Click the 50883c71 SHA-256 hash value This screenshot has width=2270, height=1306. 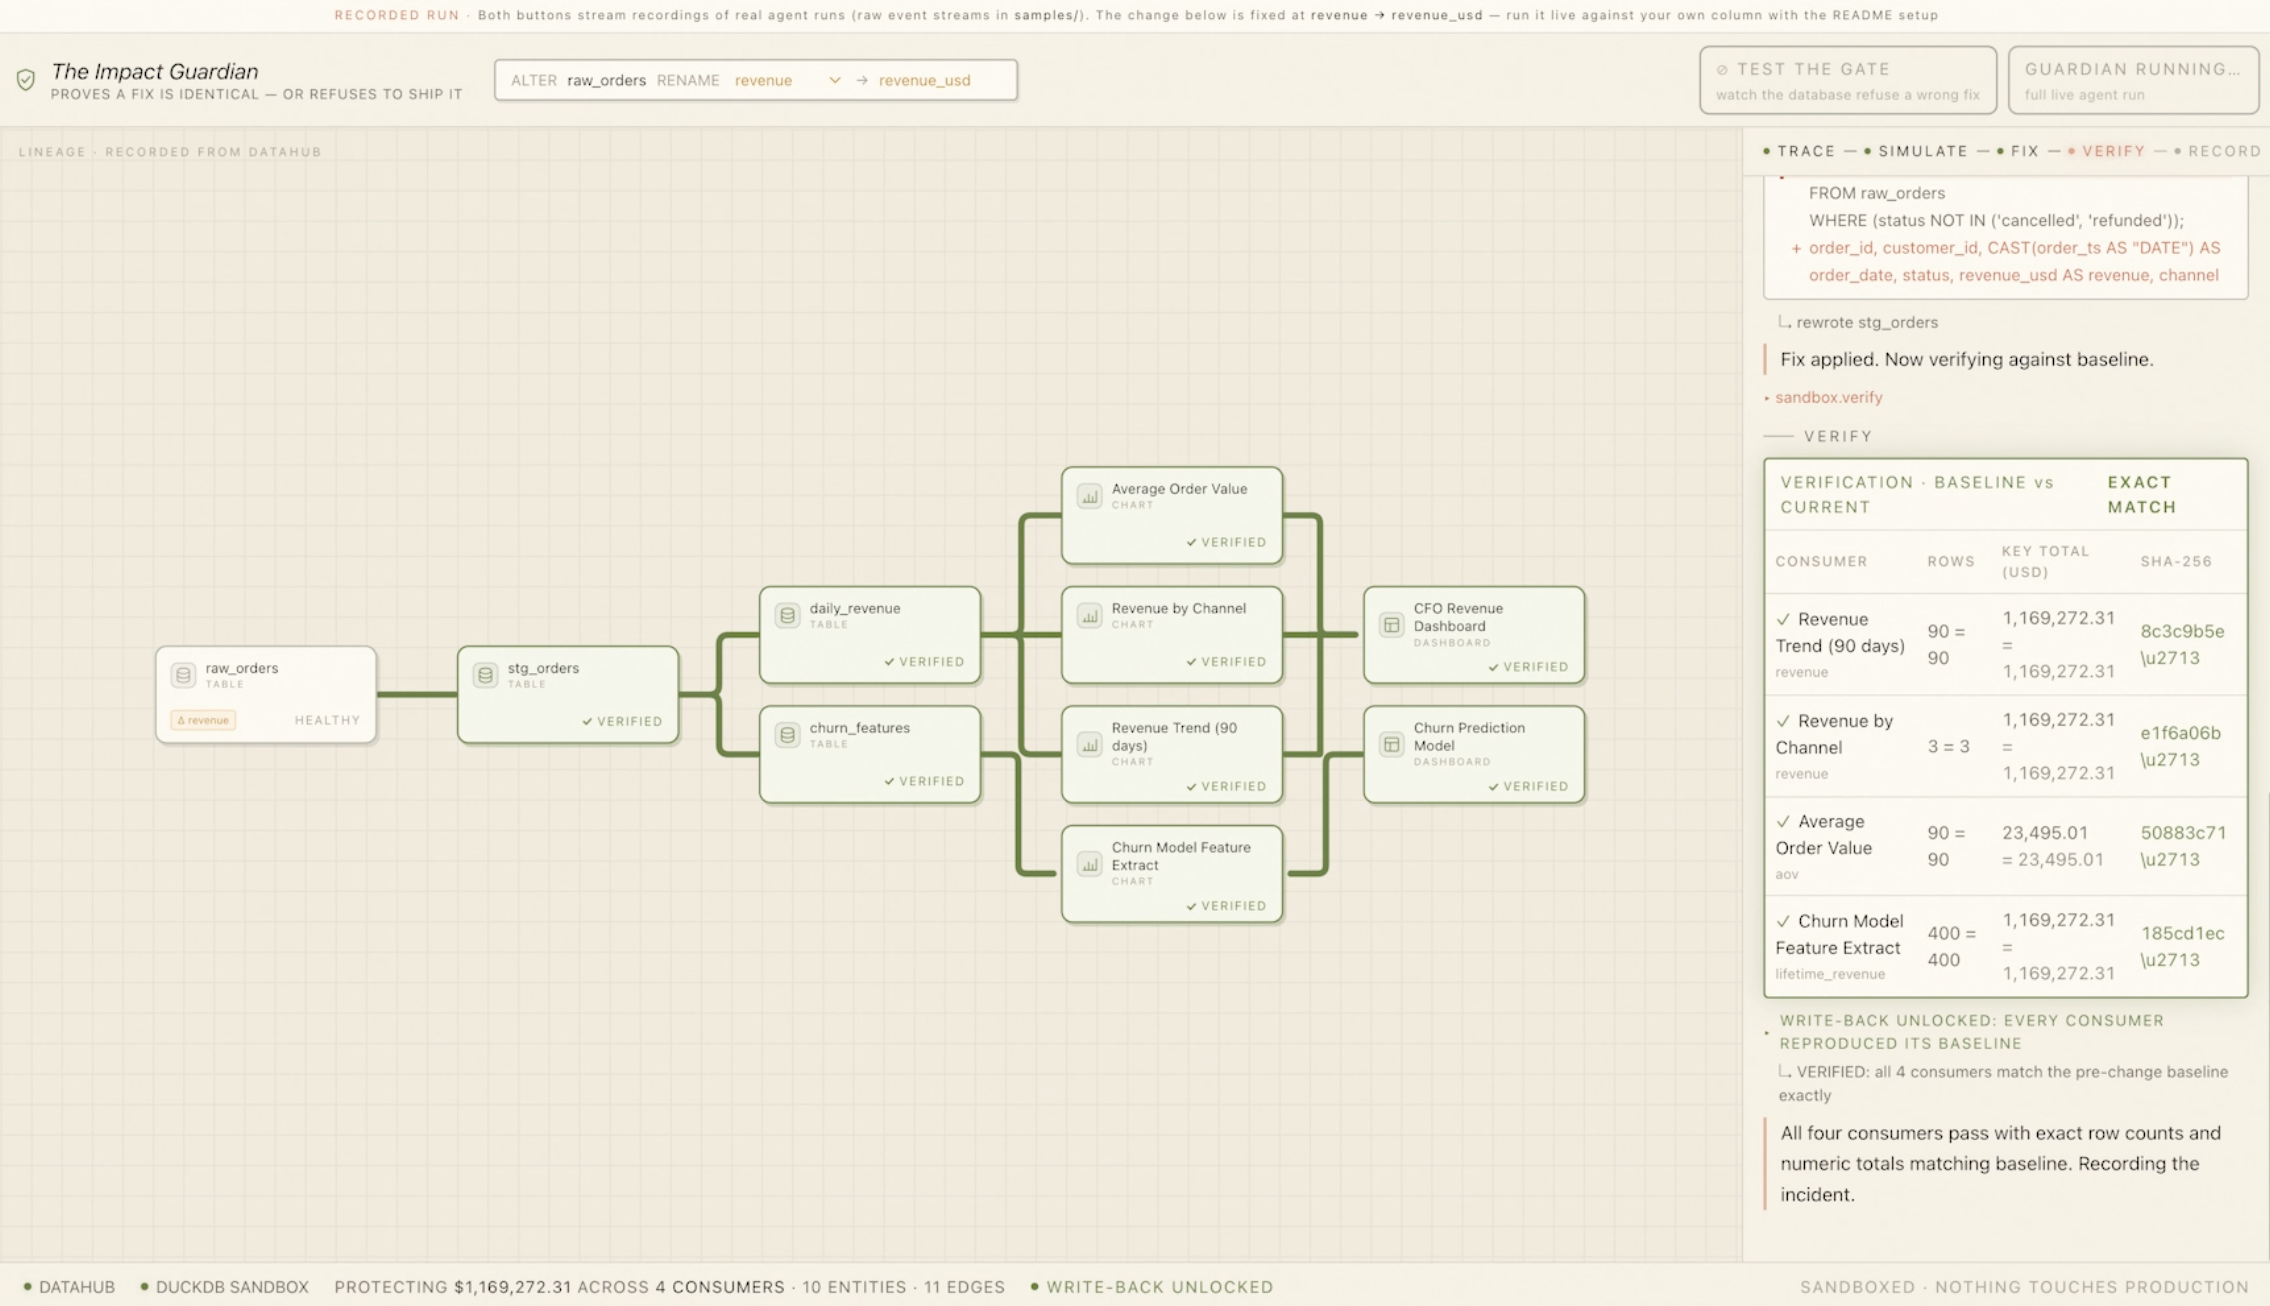coord(2183,832)
